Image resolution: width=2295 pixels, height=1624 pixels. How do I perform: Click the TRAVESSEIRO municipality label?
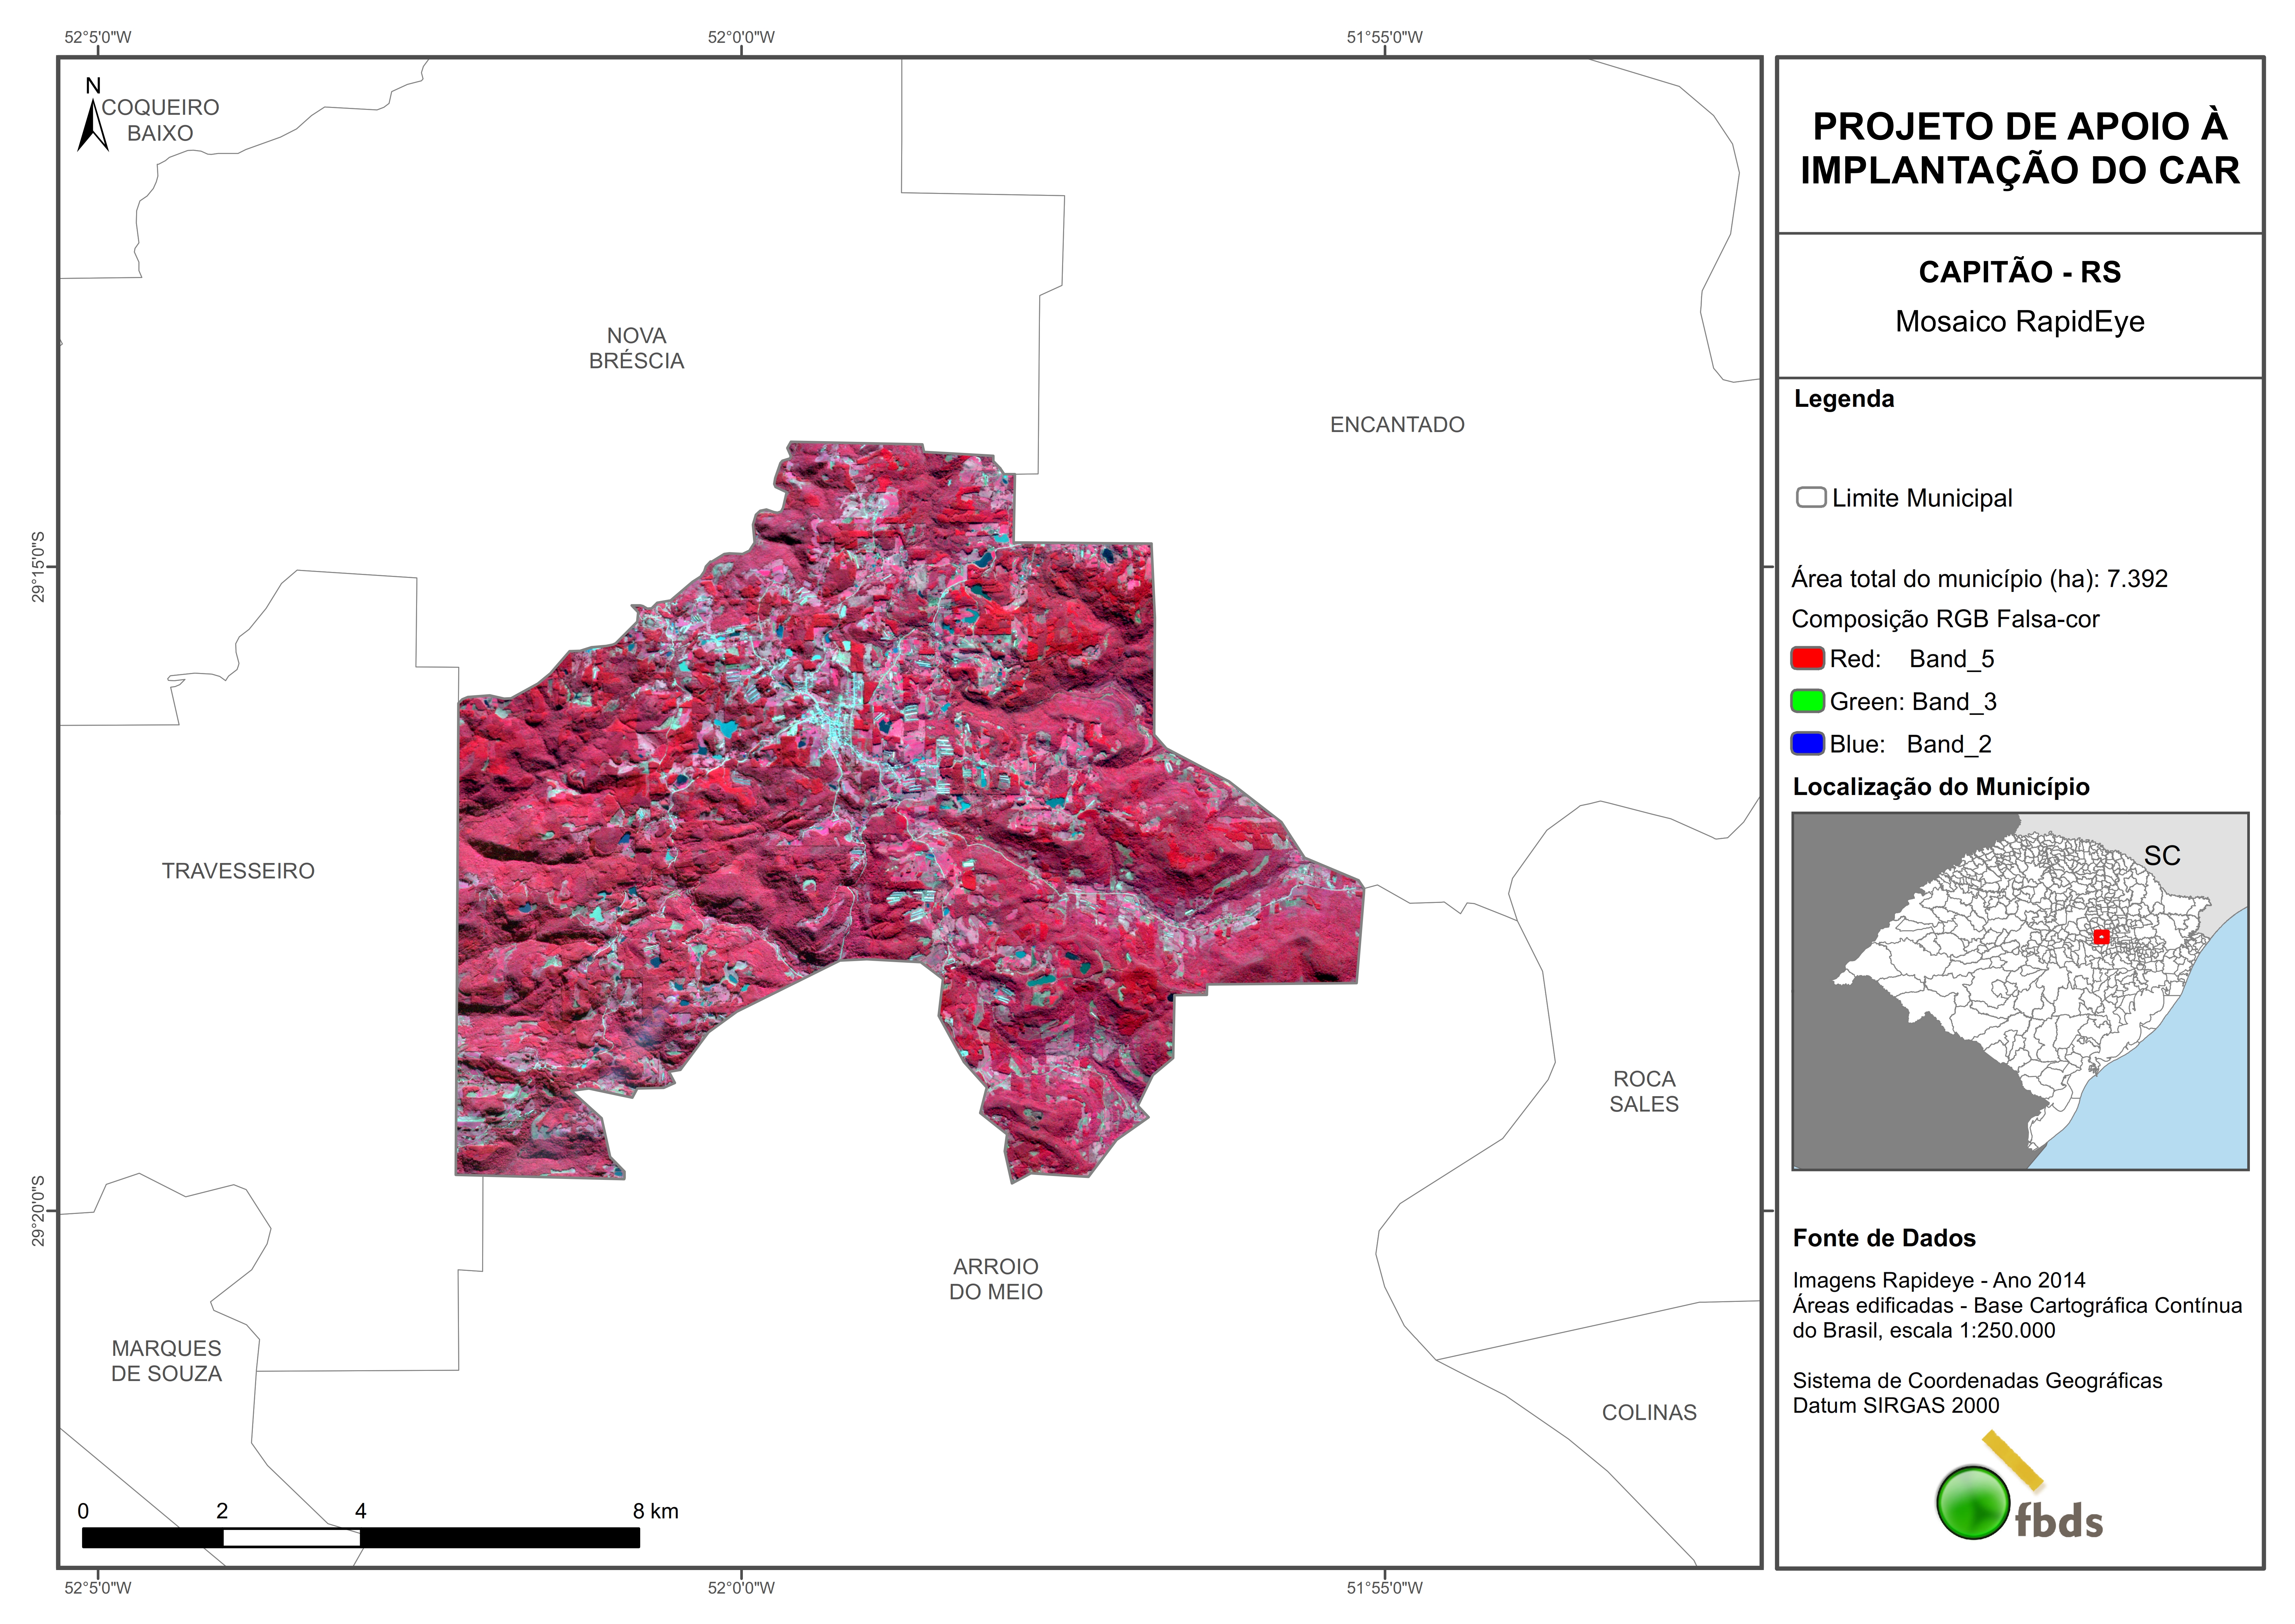click(238, 871)
